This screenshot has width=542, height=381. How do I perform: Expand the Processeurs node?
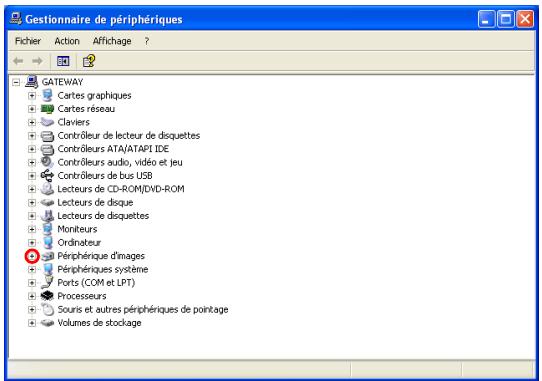point(32,296)
